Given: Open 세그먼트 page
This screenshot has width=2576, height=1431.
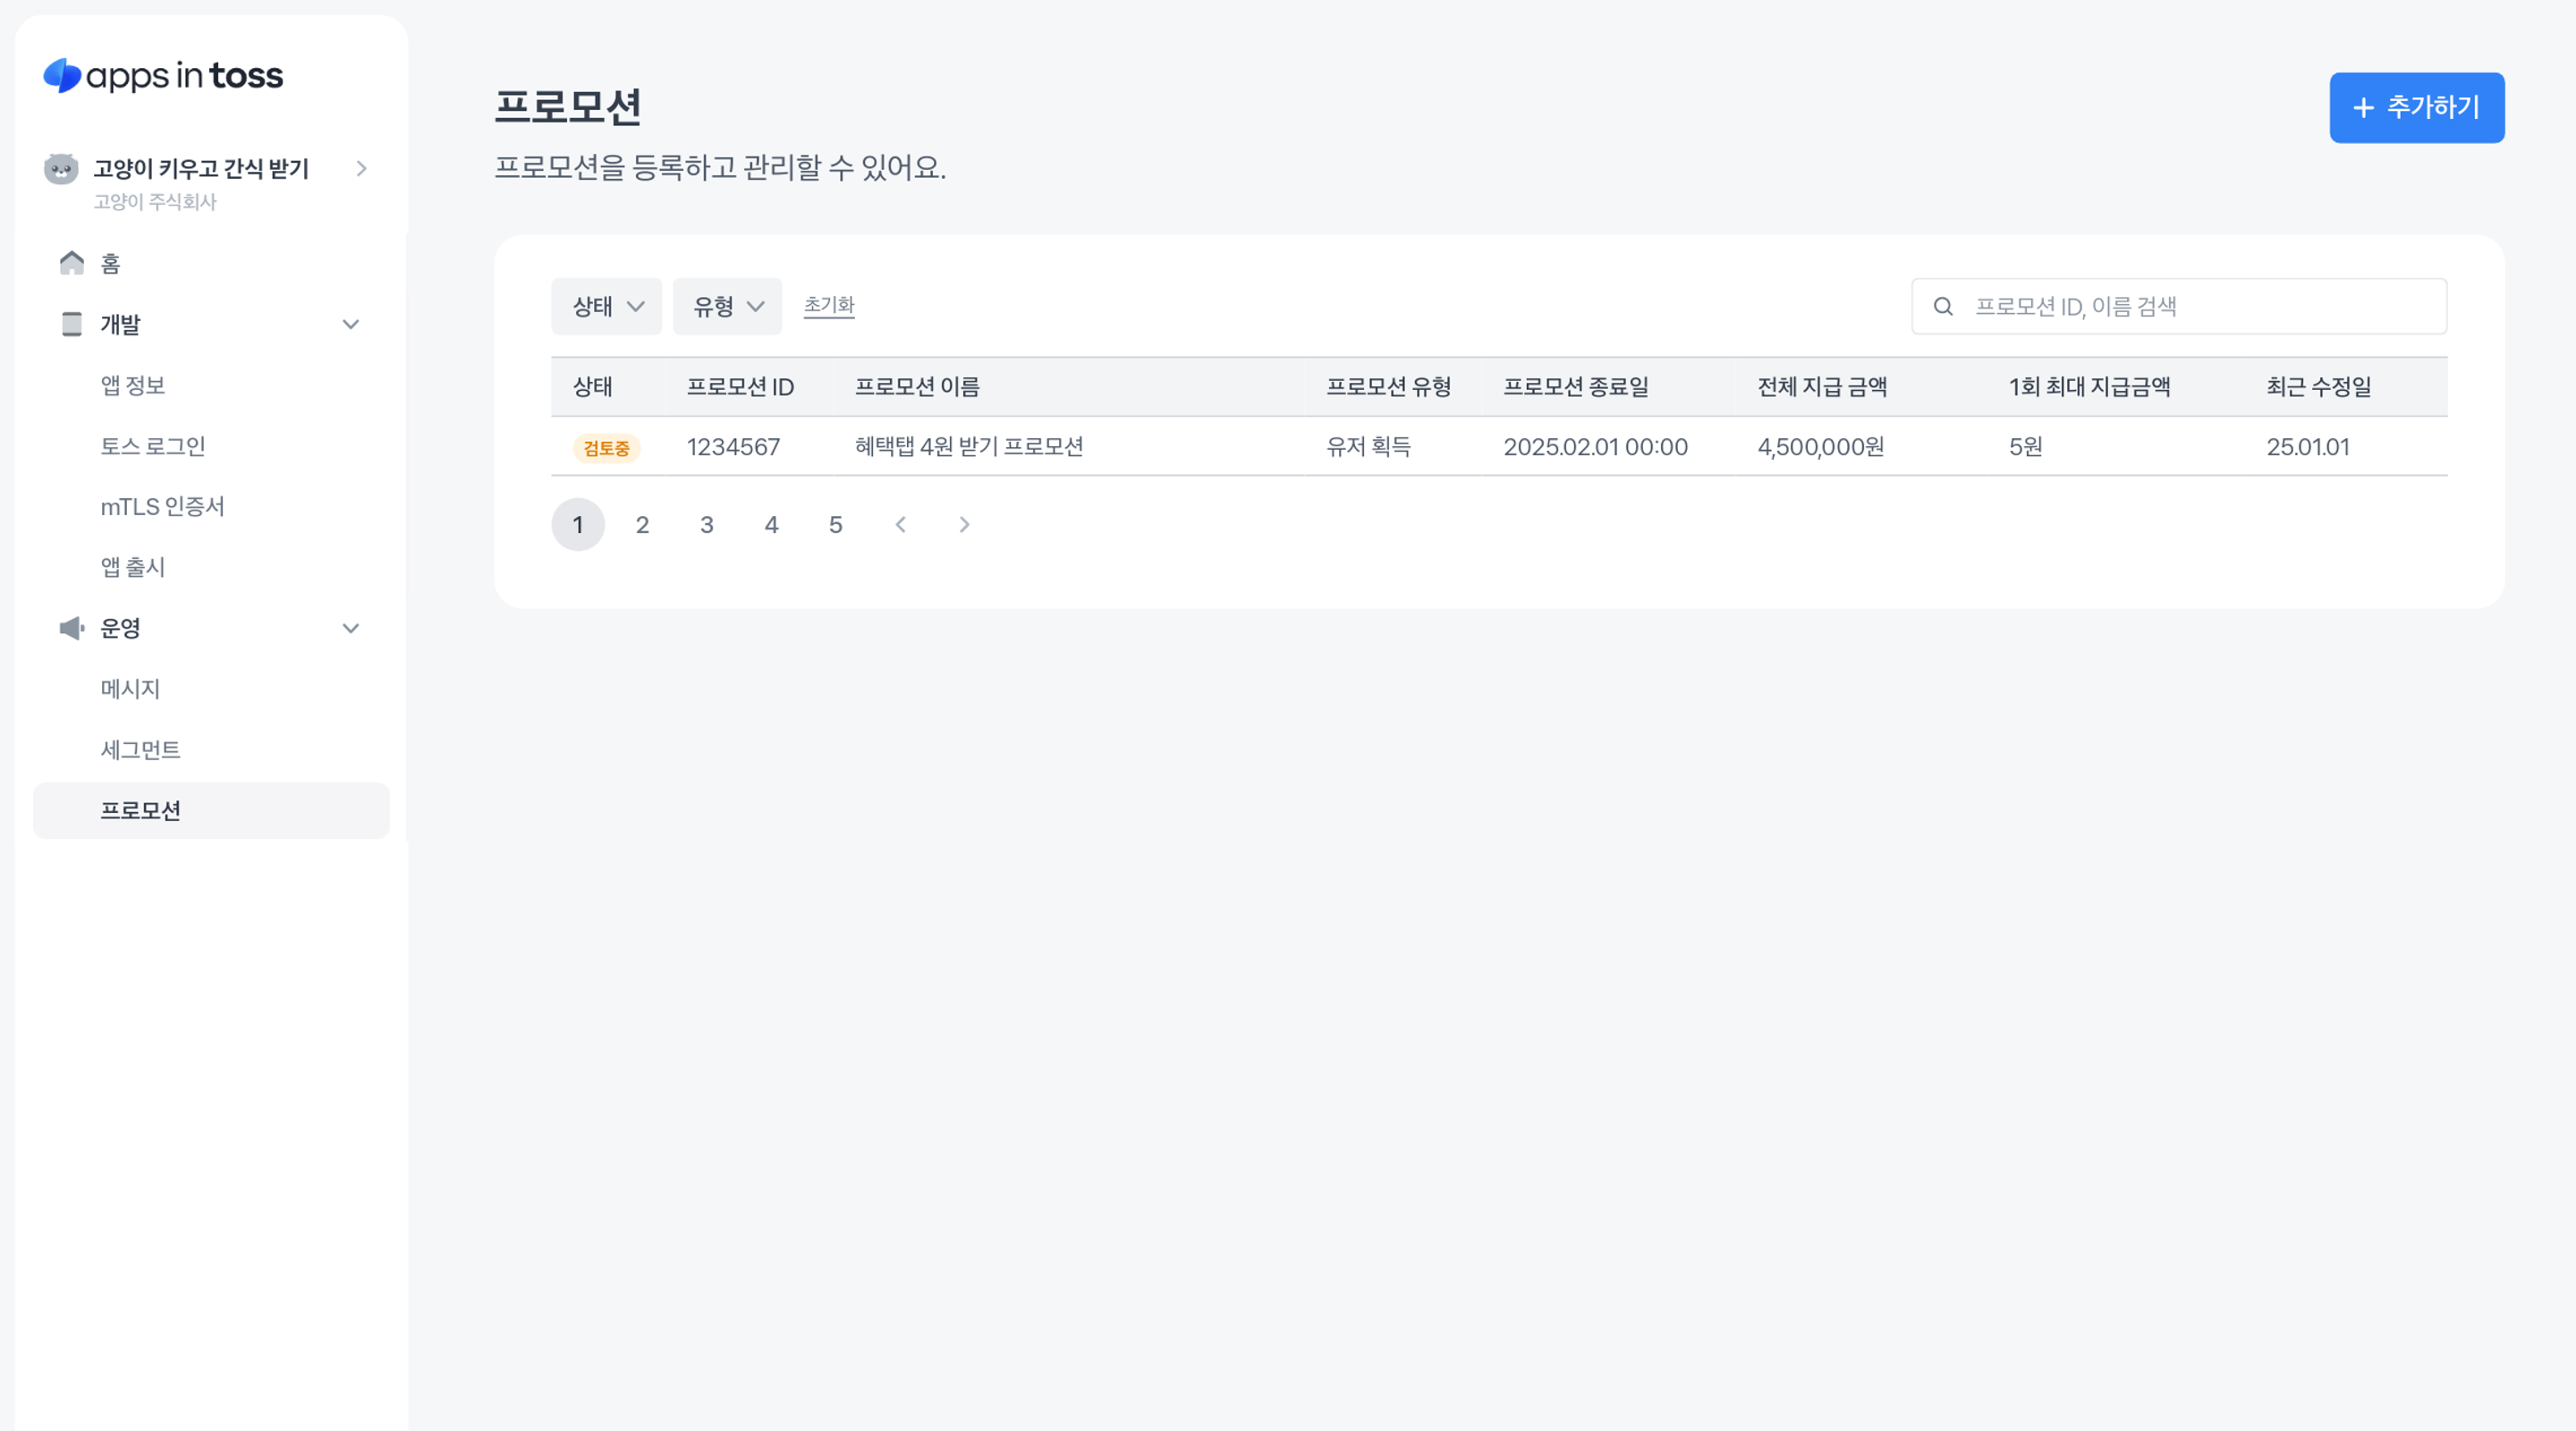Looking at the screenshot, I should [x=140, y=750].
